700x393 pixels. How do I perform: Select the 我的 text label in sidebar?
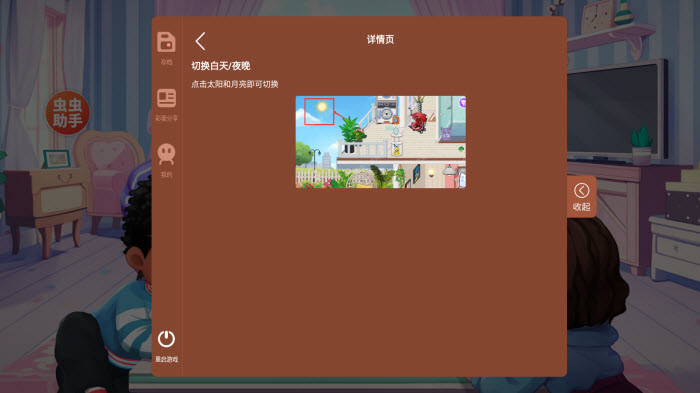166,175
